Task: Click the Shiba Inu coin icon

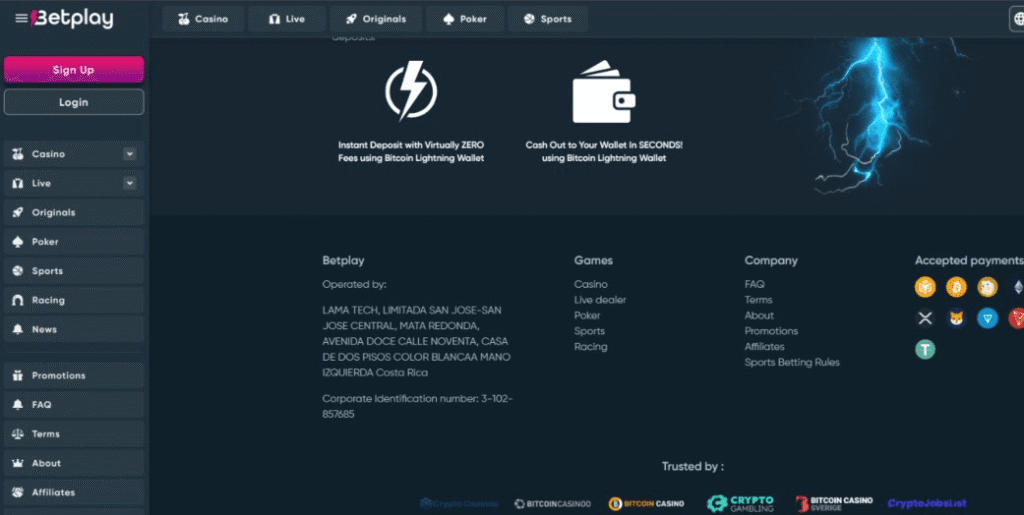Action: pyautogui.click(x=957, y=318)
